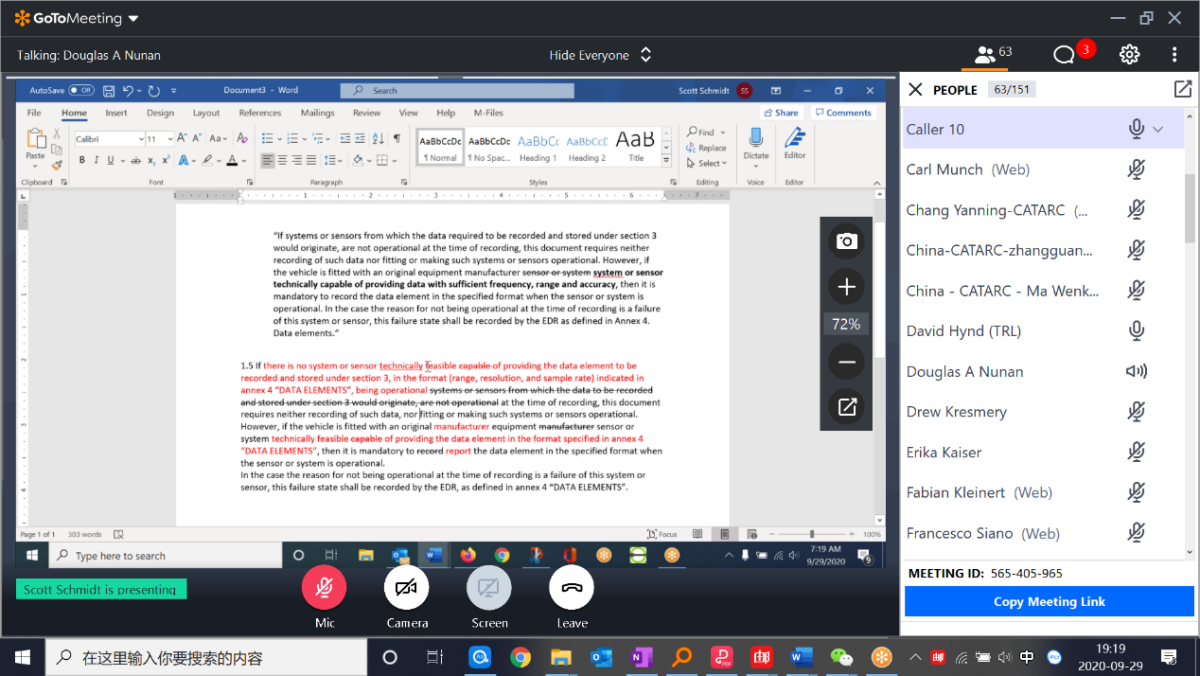
Task: Click Copy Meeting Link
Action: 1049,601
